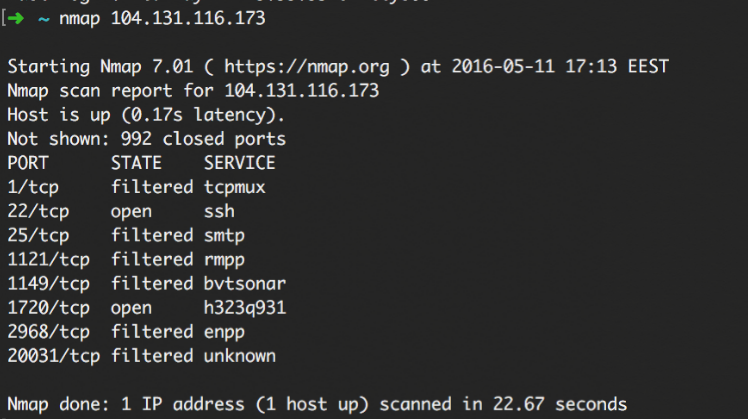The width and height of the screenshot is (748, 419).
Task: Select the 1/tcp port entry
Action: tap(32, 187)
